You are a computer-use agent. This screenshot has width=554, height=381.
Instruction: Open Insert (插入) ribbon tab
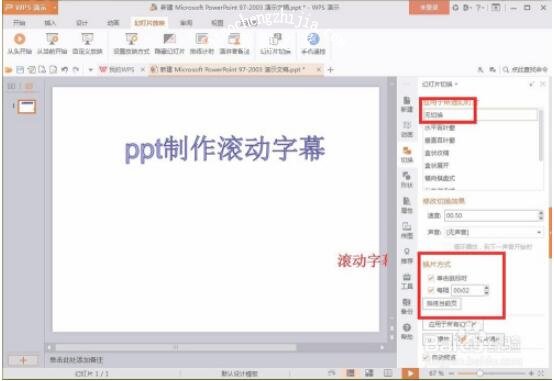pyautogui.click(x=50, y=23)
